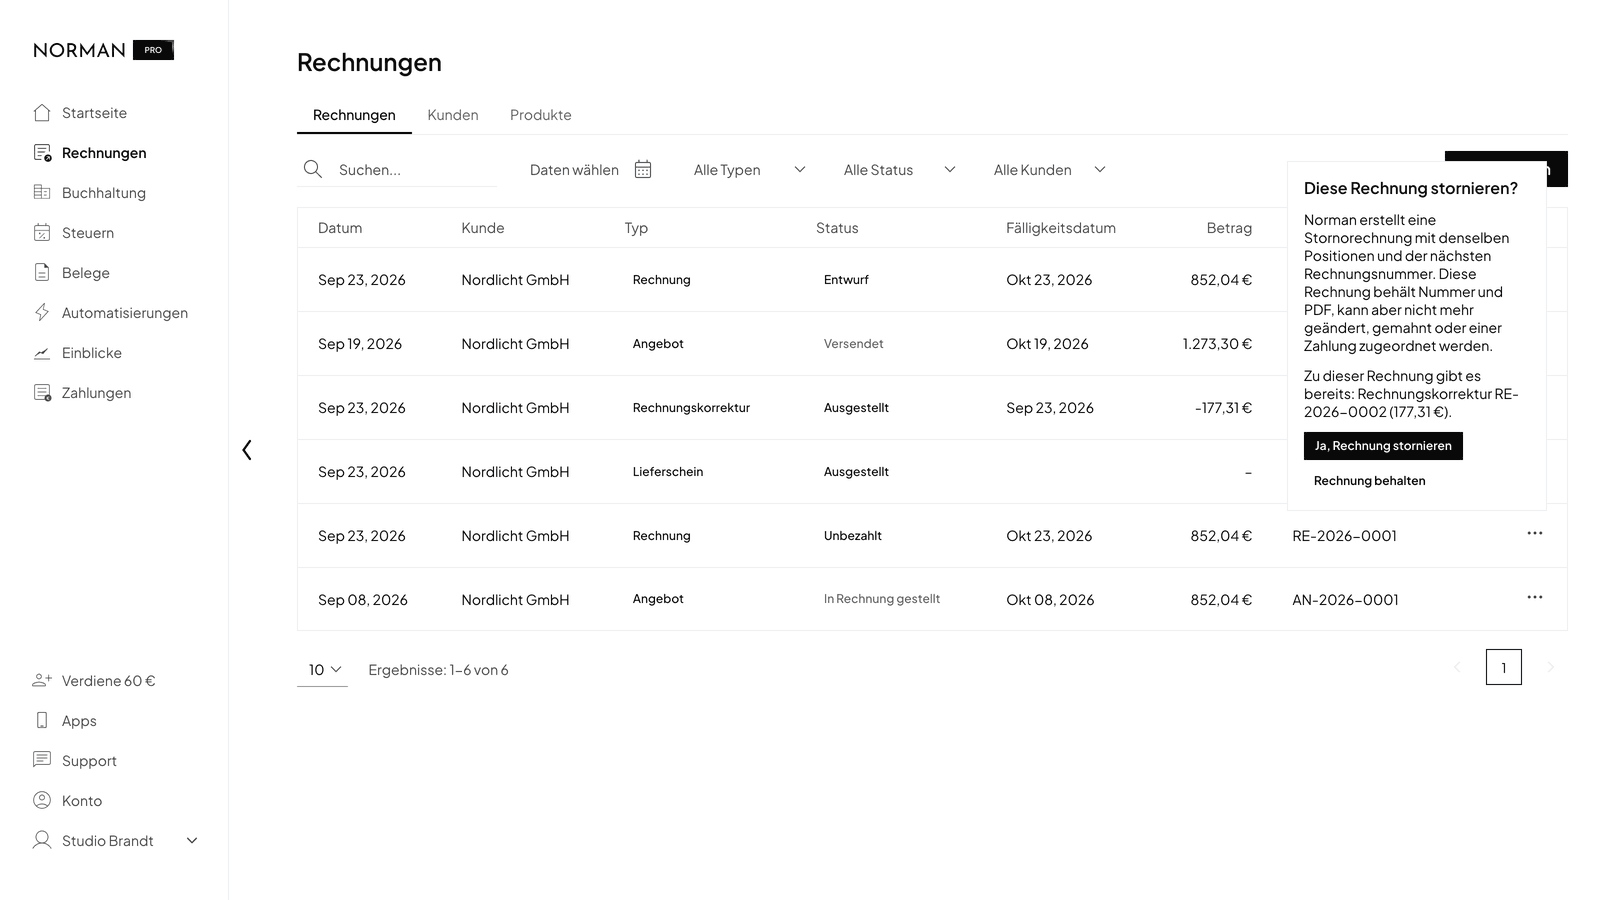Collapse the sidebar with the arrow
The height and width of the screenshot is (900, 1600).
coord(247,450)
